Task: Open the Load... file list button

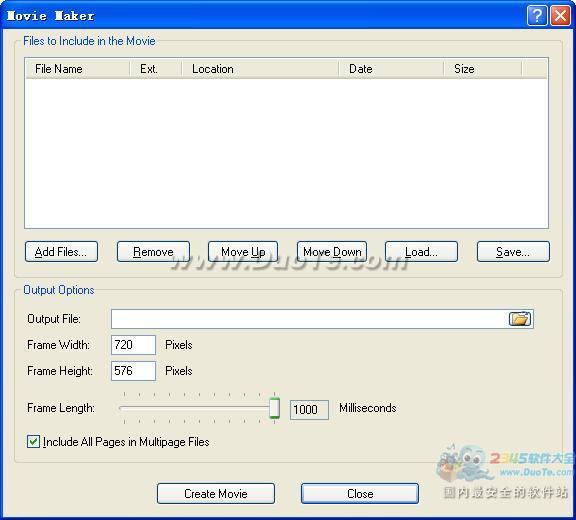Action: coord(421,252)
